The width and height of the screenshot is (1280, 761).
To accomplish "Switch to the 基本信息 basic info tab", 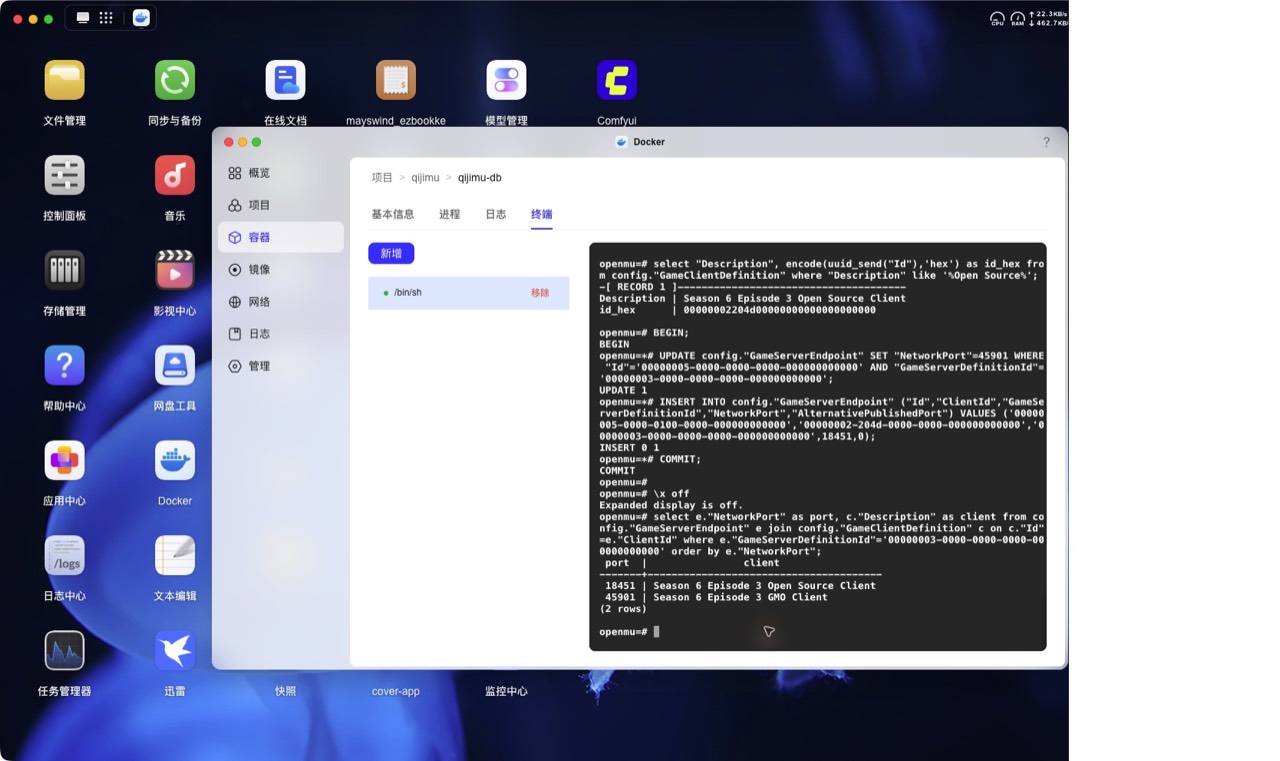I will [393, 214].
